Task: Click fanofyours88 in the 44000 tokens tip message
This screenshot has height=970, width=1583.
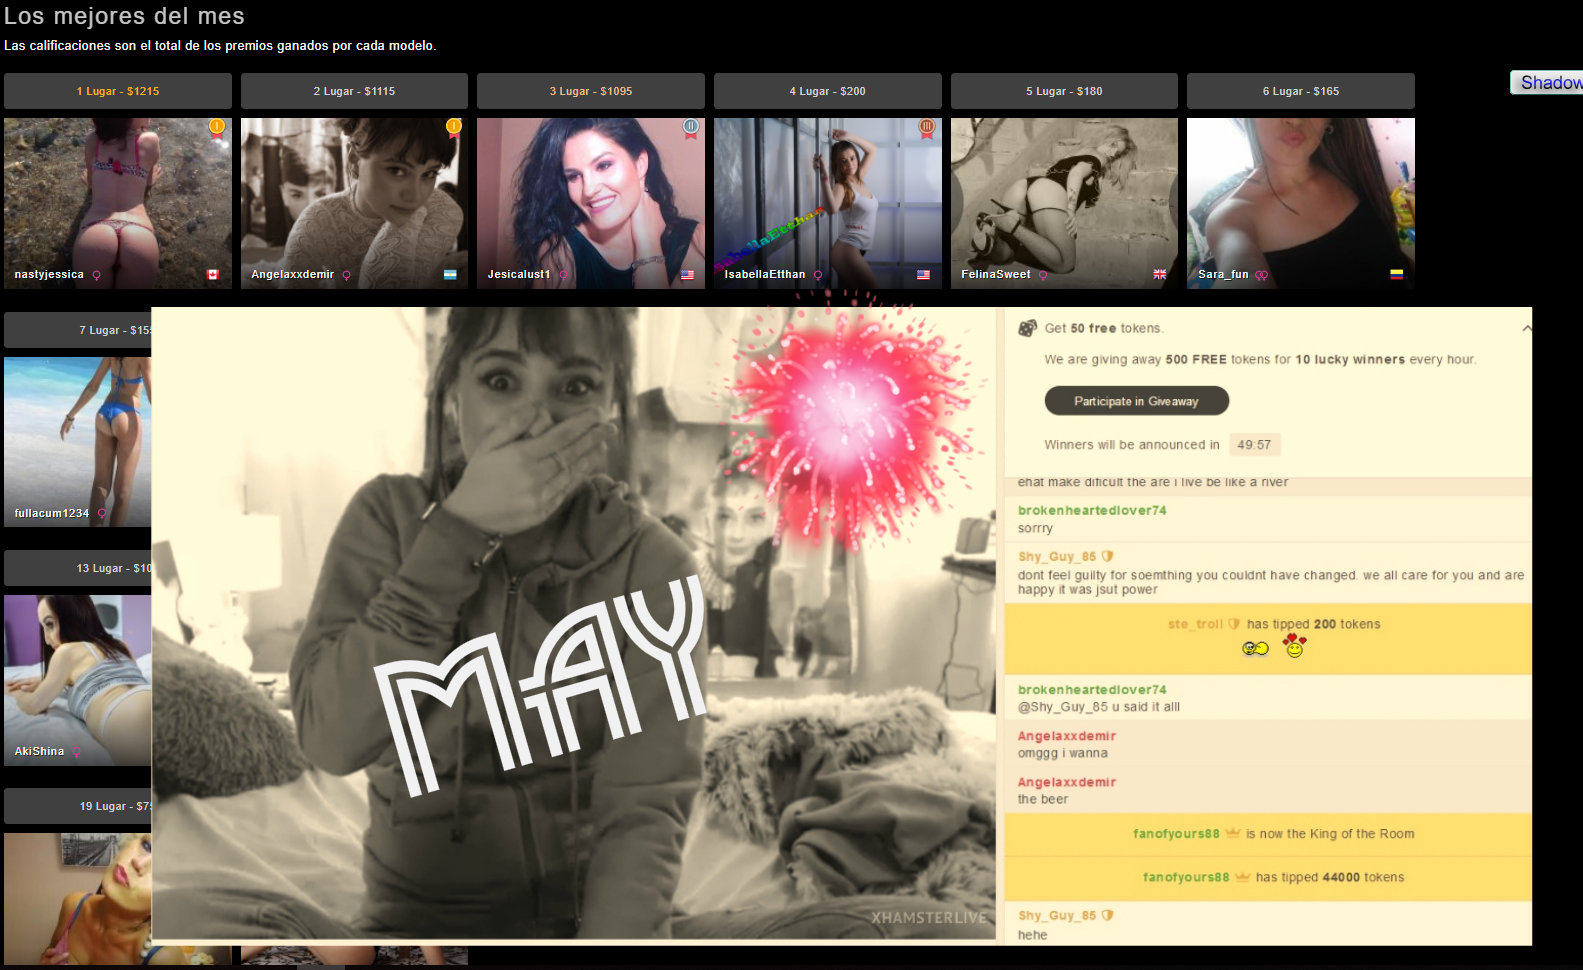Action: (x=1185, y=877)
